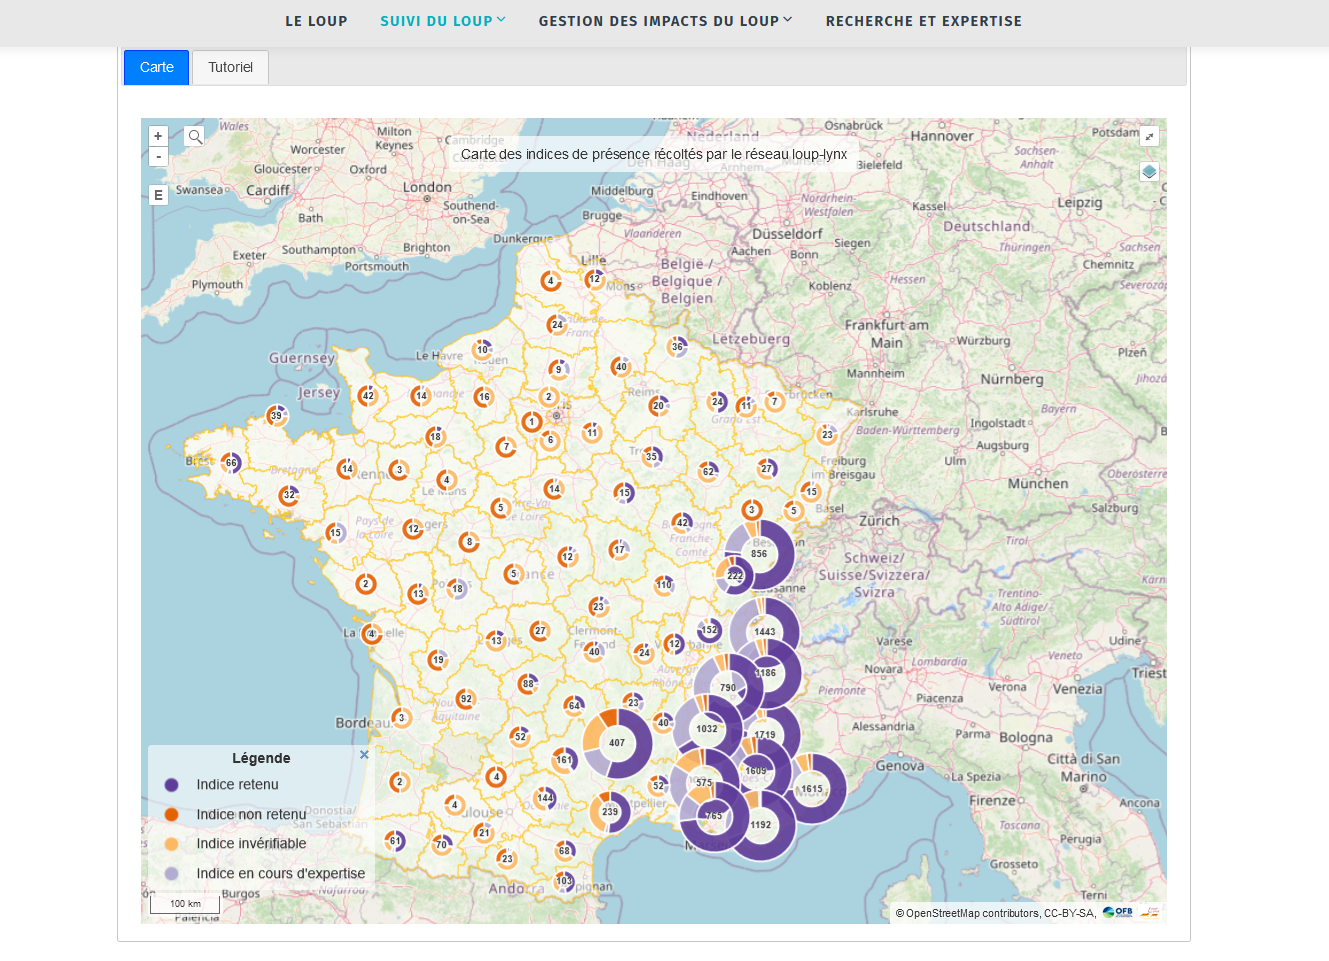1329x961 pixels.
Task: Select the 88 cluster marker
Action: pos(528,684)
